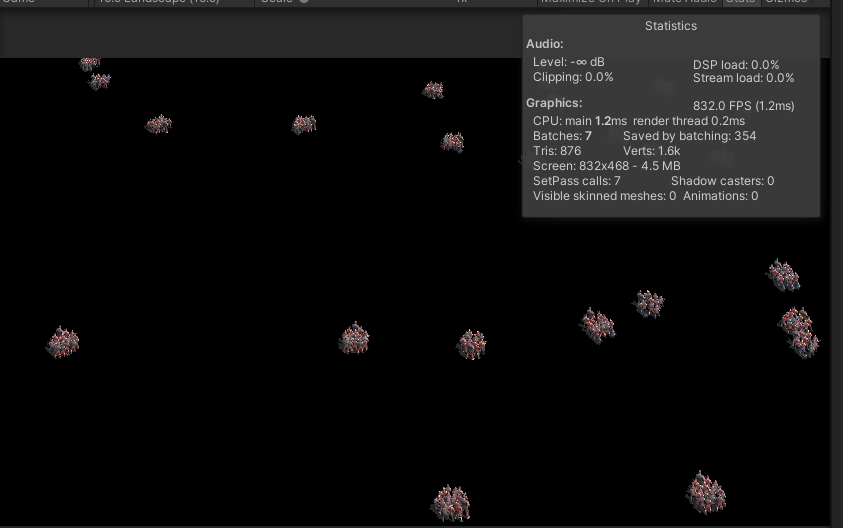Screen dimensions: 843x528
Task: Toggle Maximize On Play
Action: tap(590, 2)
